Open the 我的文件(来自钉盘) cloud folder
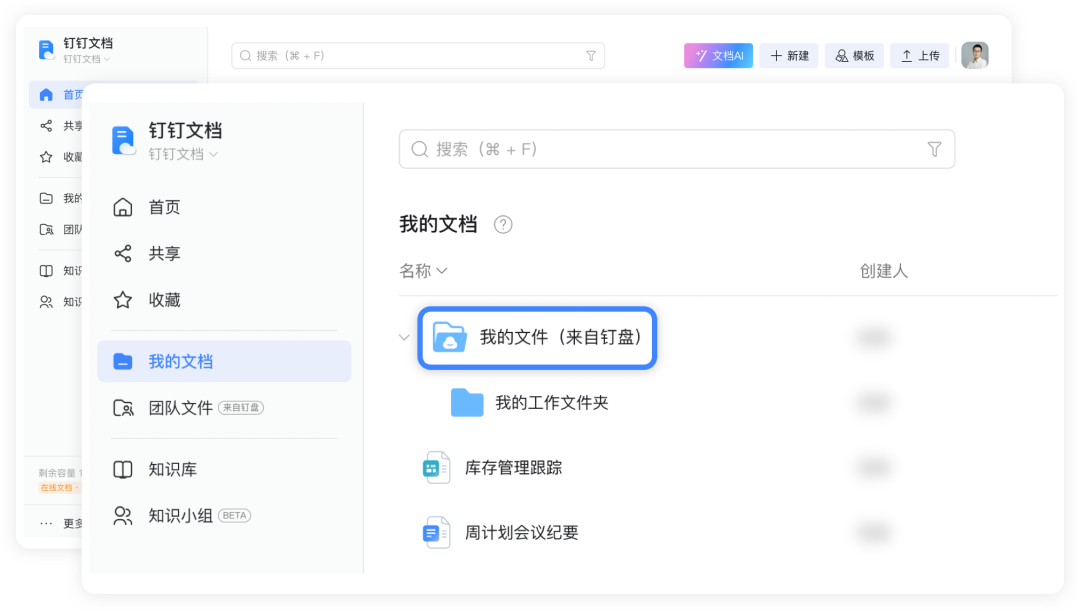 click(537, 338)
